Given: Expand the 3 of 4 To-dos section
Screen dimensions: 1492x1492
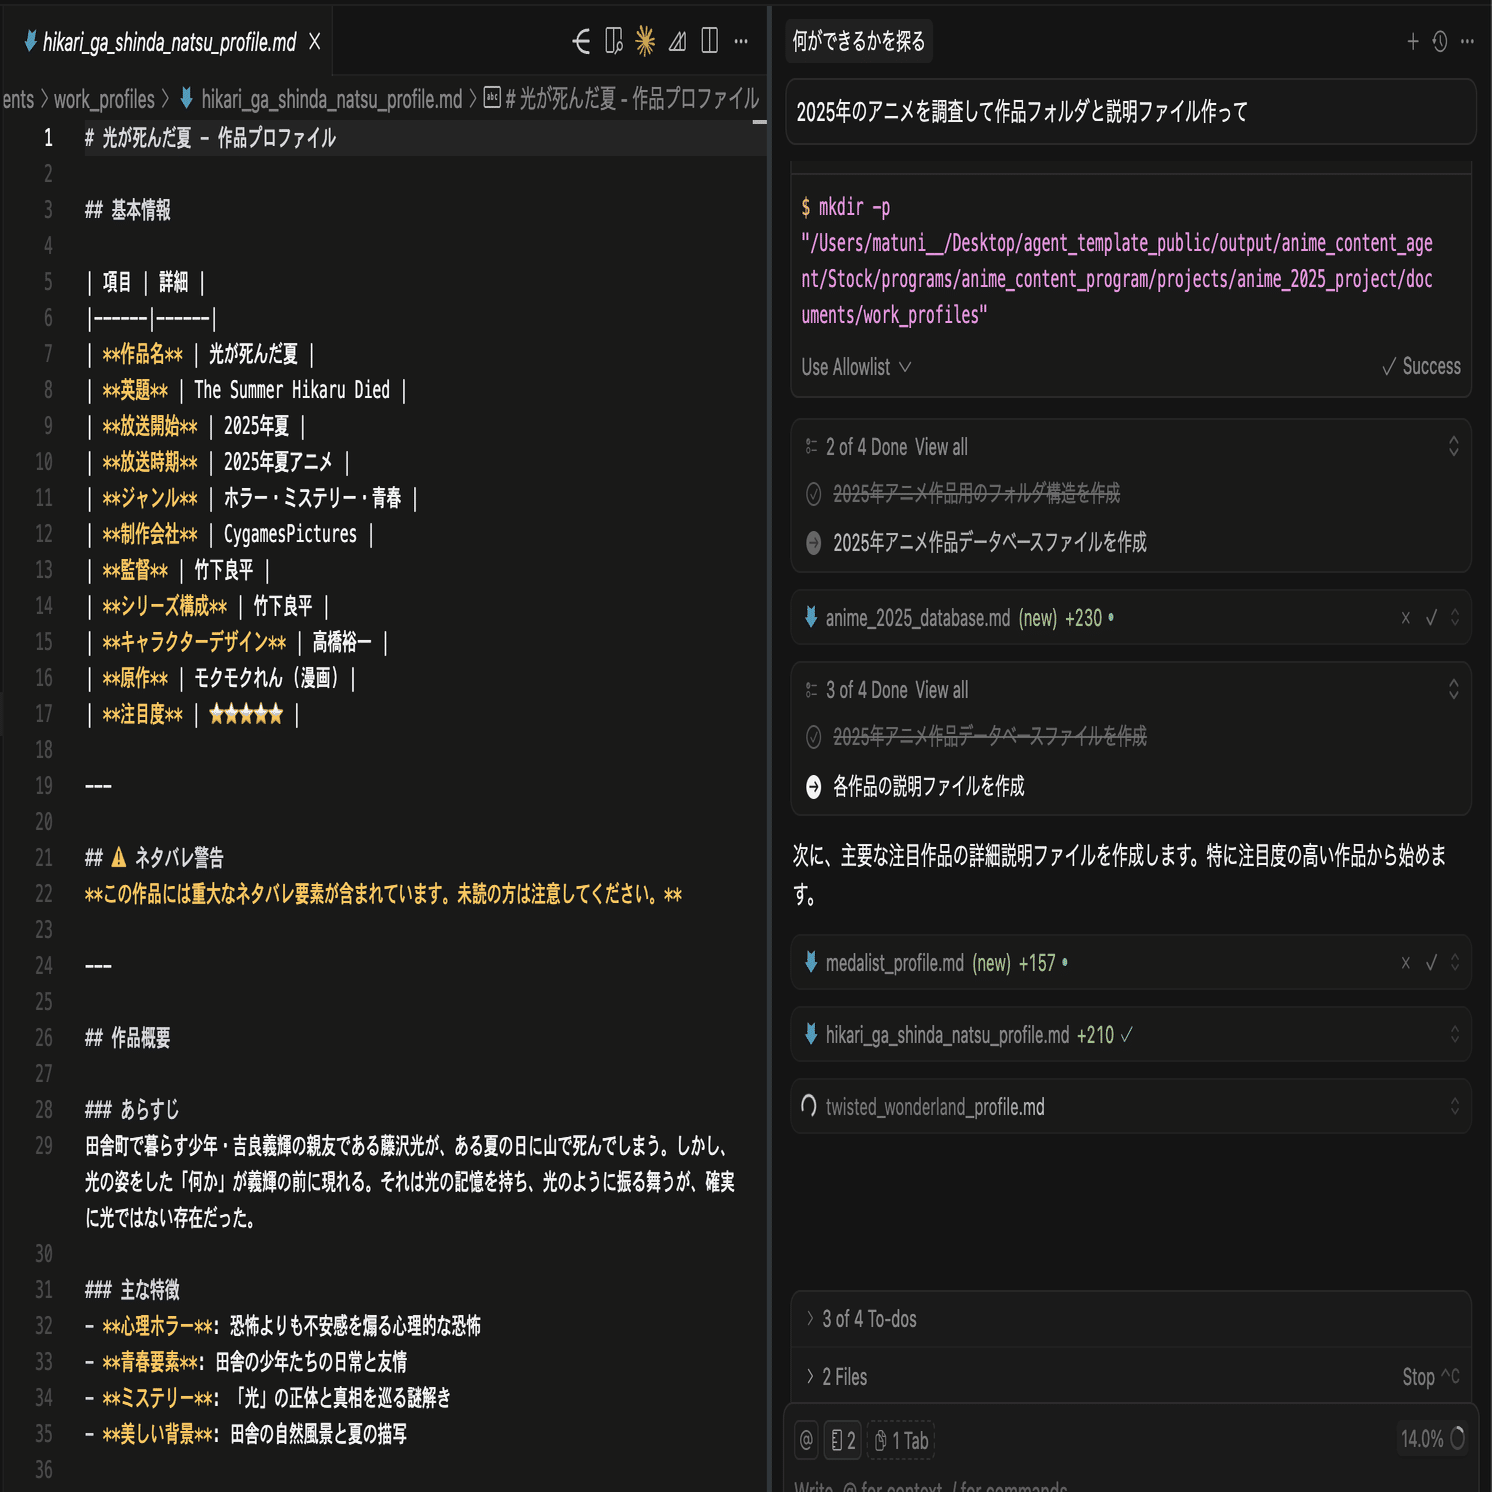Looking at the screenshot, I should [868, 1319].
